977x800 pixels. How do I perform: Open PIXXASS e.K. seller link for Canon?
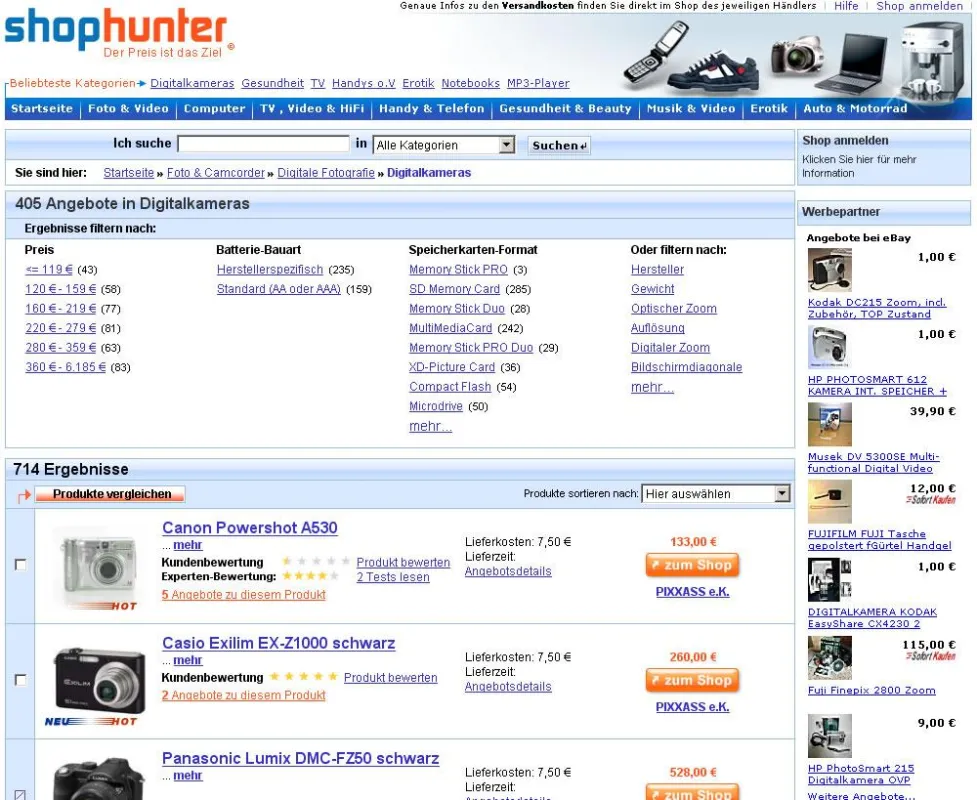tap(692, 592)
